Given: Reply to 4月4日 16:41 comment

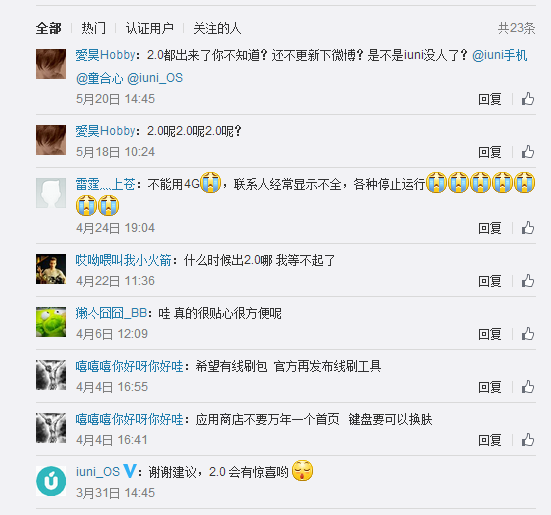Looking at the screenshot, I should [x=490, y=441].
